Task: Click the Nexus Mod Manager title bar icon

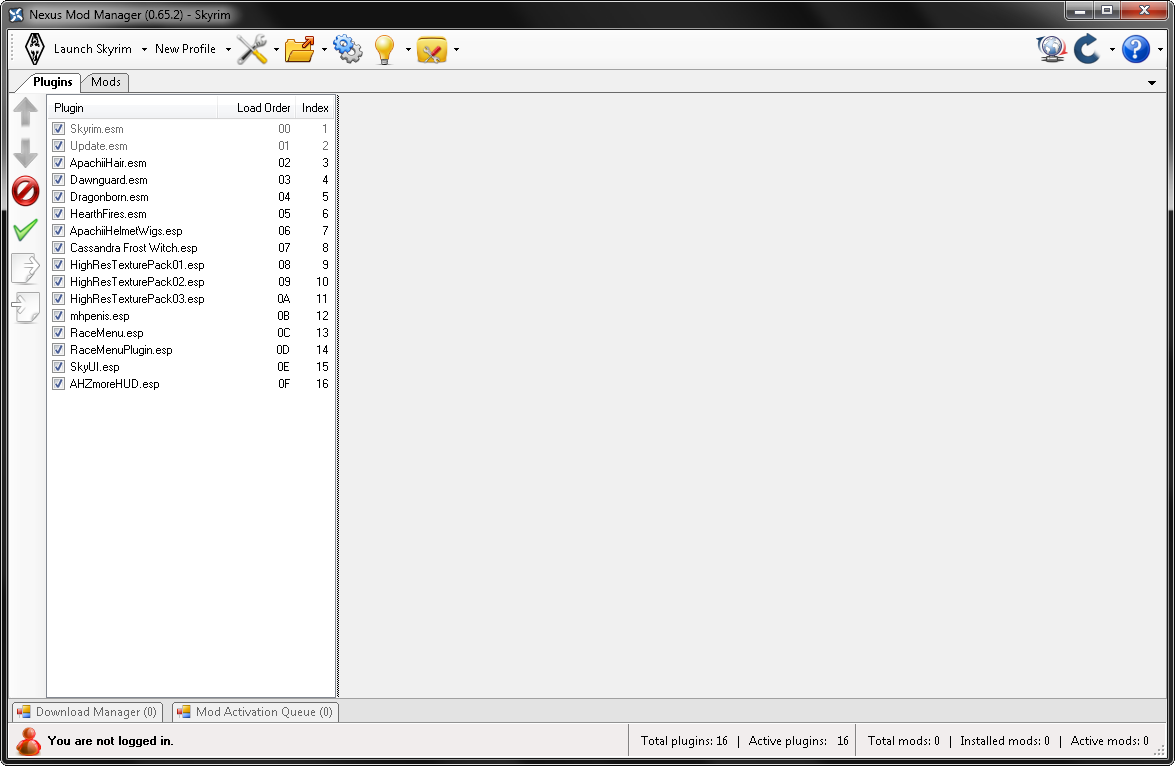Action: tap(16, 14)
